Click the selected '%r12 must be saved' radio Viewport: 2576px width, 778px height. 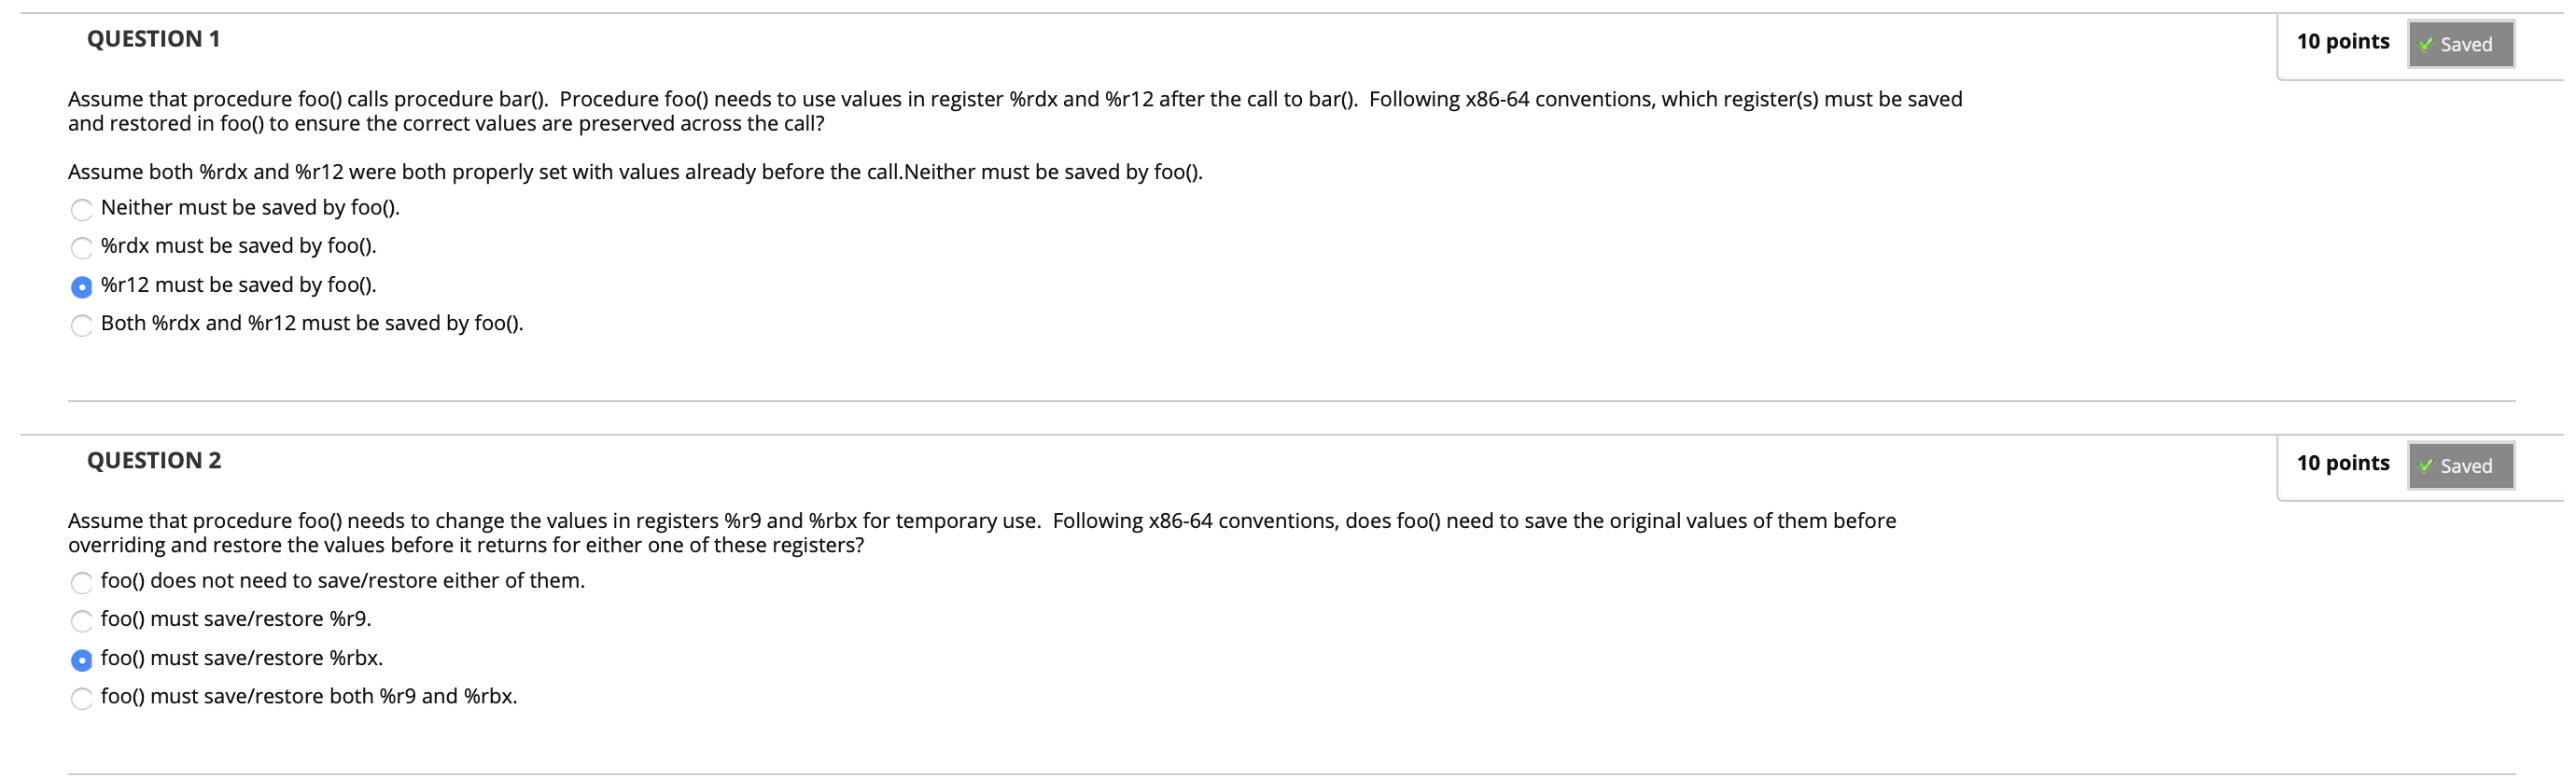coord(82,287)
